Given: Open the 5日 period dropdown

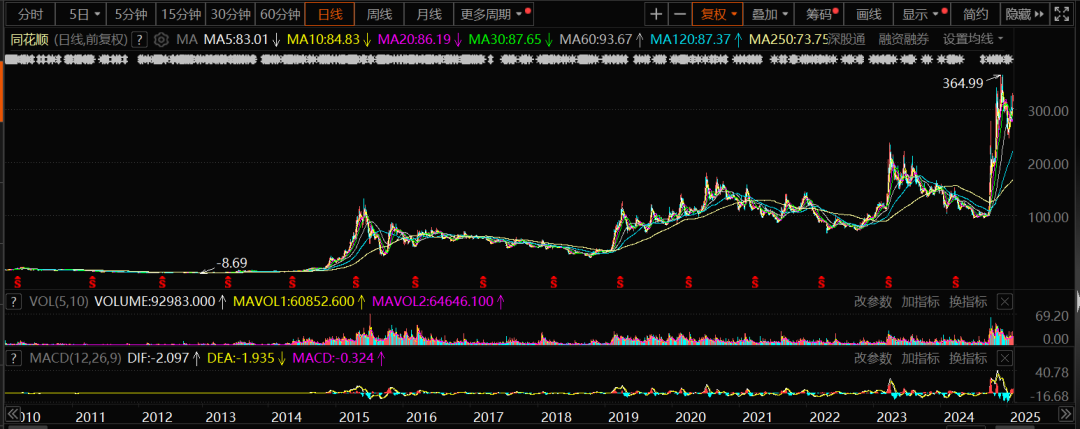Looking at the screenshot, I should tap(80, 14).
